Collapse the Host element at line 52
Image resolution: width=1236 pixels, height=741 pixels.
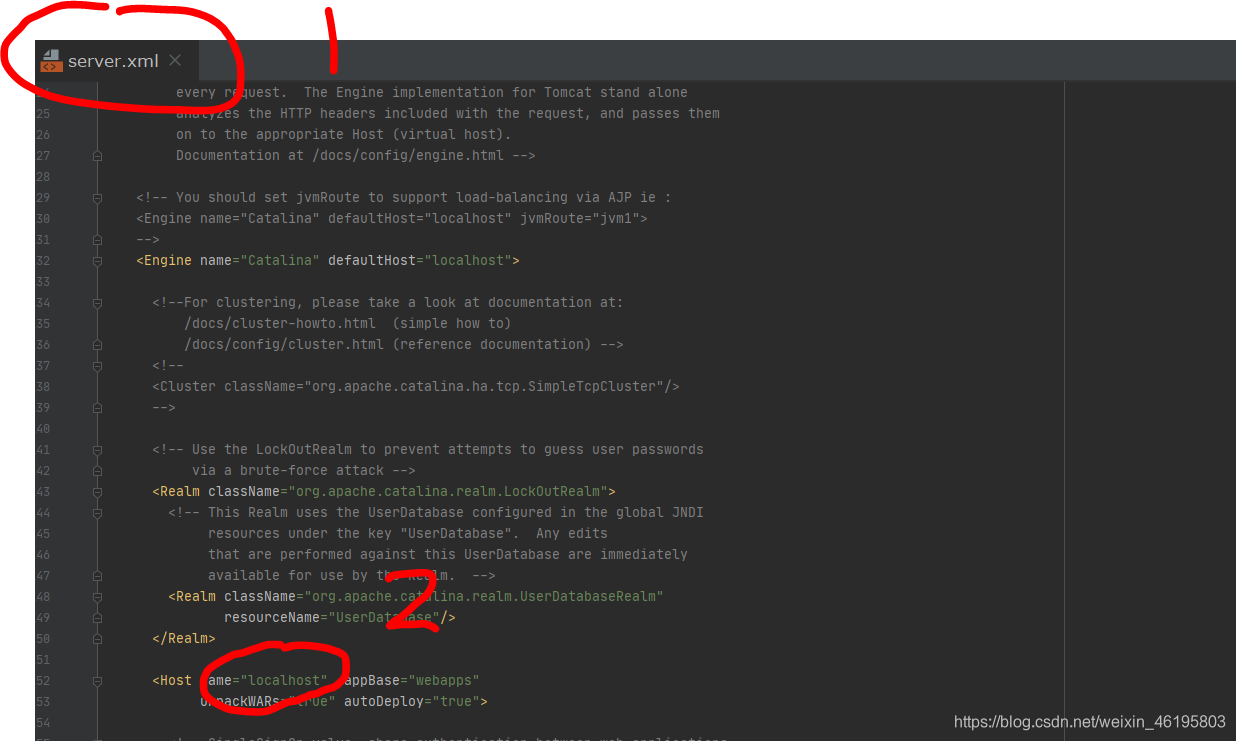click(x=97, y=680)
